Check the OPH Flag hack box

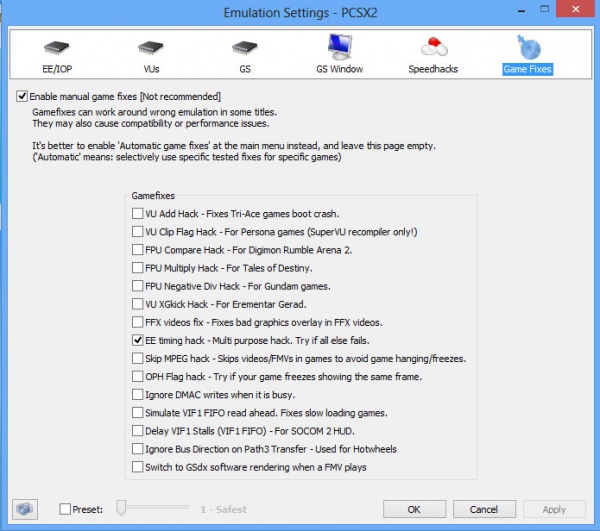pyautogui.click(x=137, y=376)
